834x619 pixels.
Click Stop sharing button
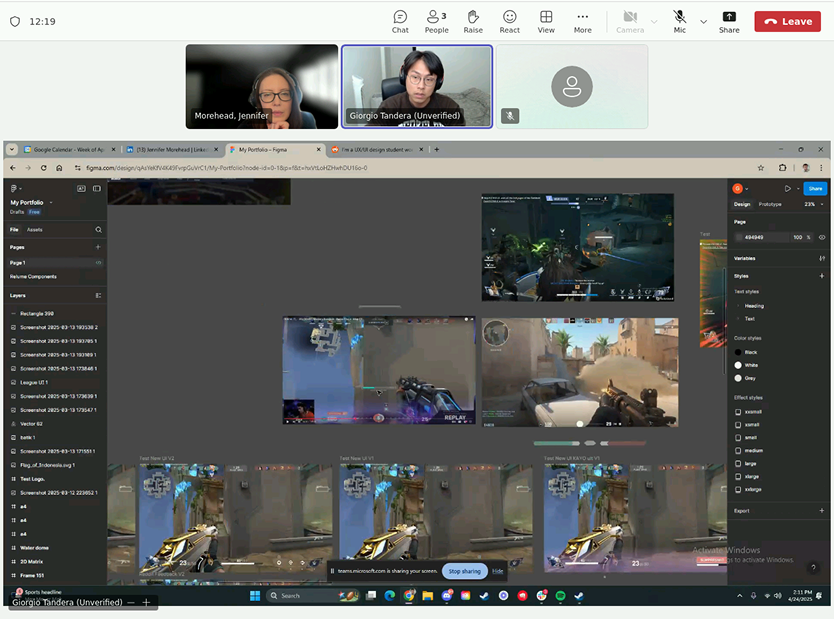click(x=464, y=571)
